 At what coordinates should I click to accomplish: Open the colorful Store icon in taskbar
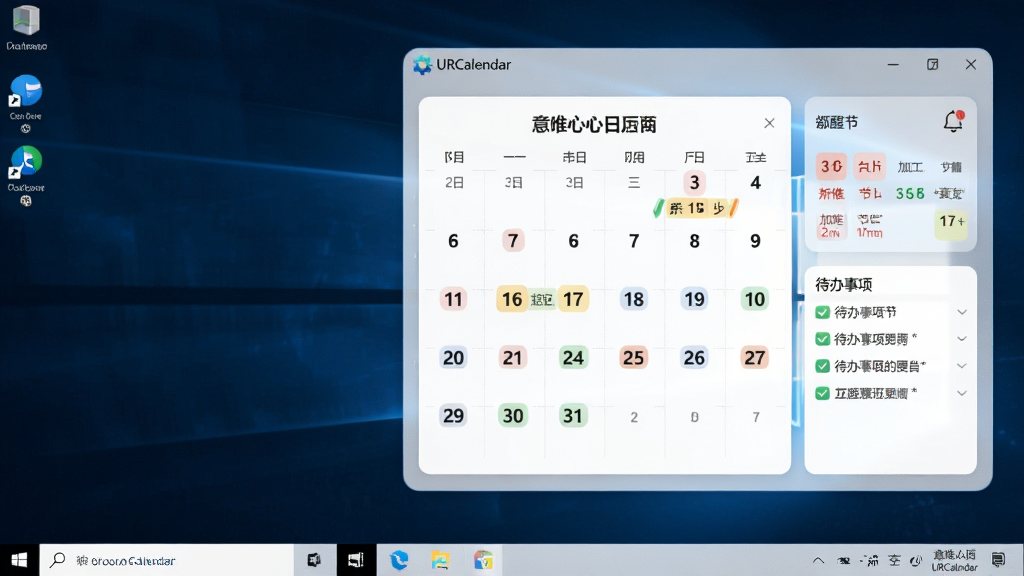483,560
